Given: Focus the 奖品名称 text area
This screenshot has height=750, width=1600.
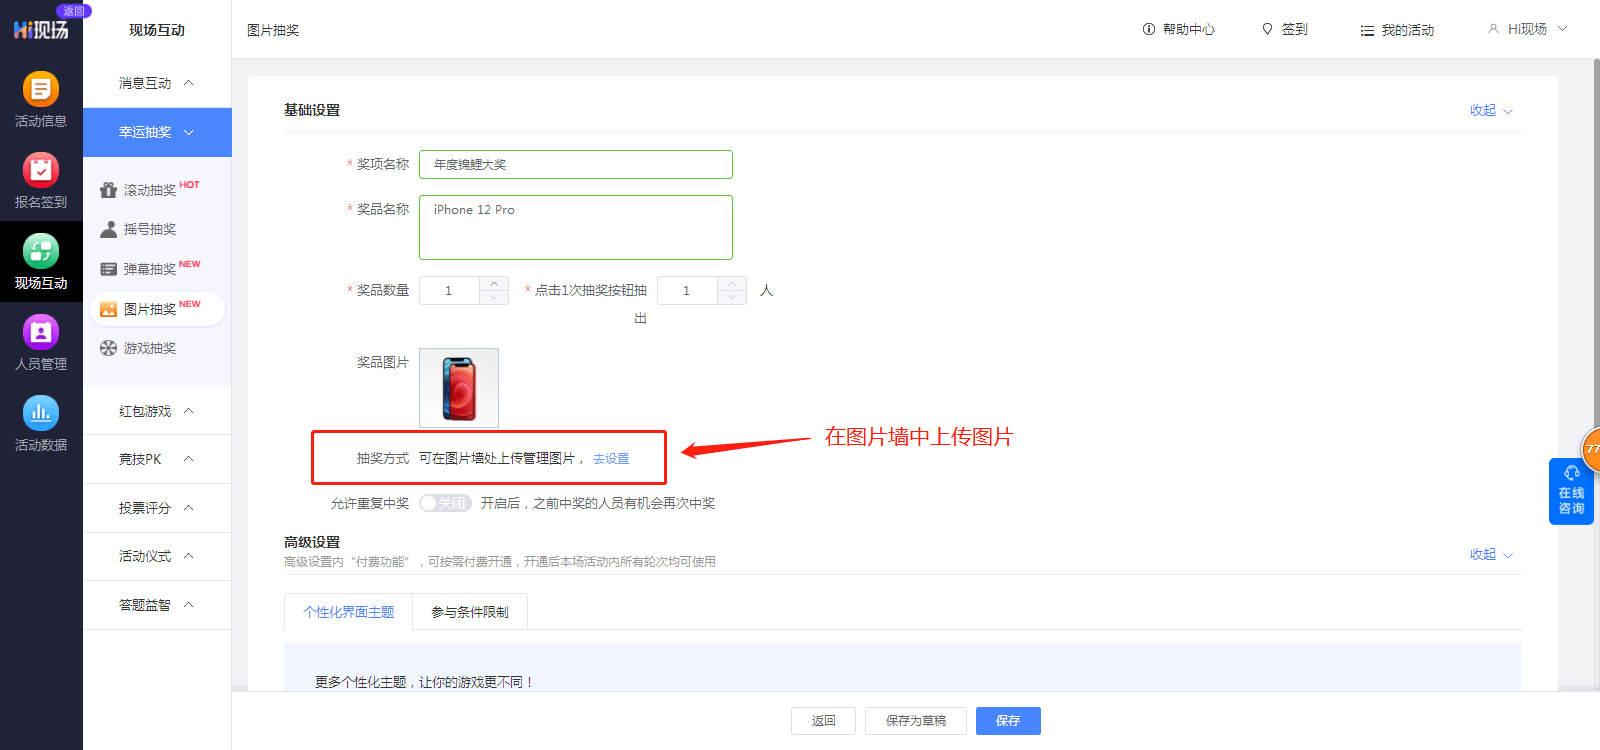Looking at the screenshot, I should (x=576, y=227).
